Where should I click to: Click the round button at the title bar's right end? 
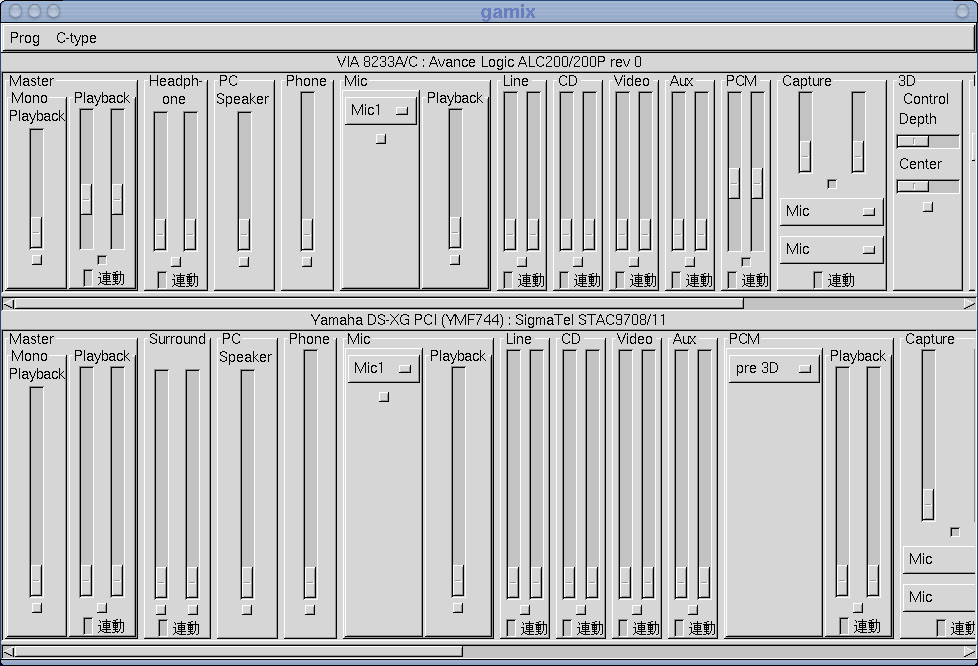[x=963, y=11]
